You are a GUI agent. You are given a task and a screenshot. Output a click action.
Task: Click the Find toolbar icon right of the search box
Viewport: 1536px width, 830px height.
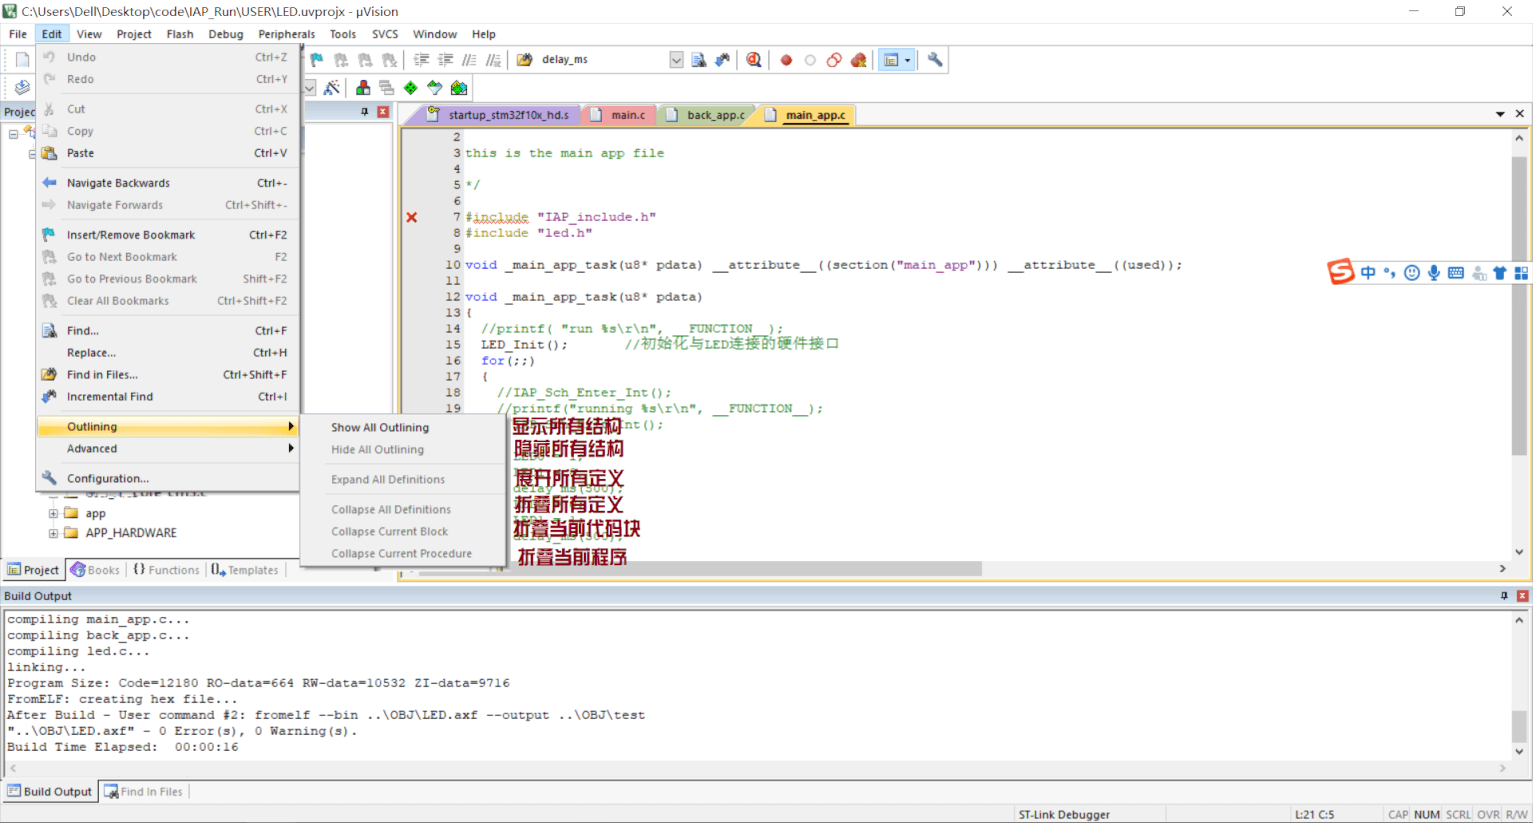699,60
